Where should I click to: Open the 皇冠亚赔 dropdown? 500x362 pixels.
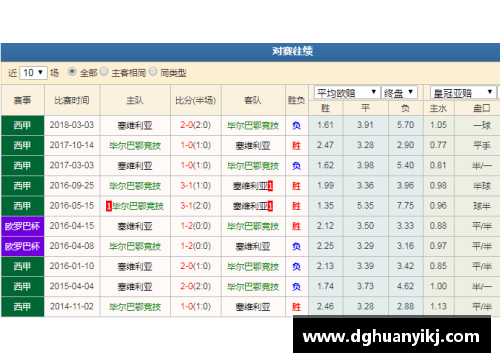pos(463,92)
